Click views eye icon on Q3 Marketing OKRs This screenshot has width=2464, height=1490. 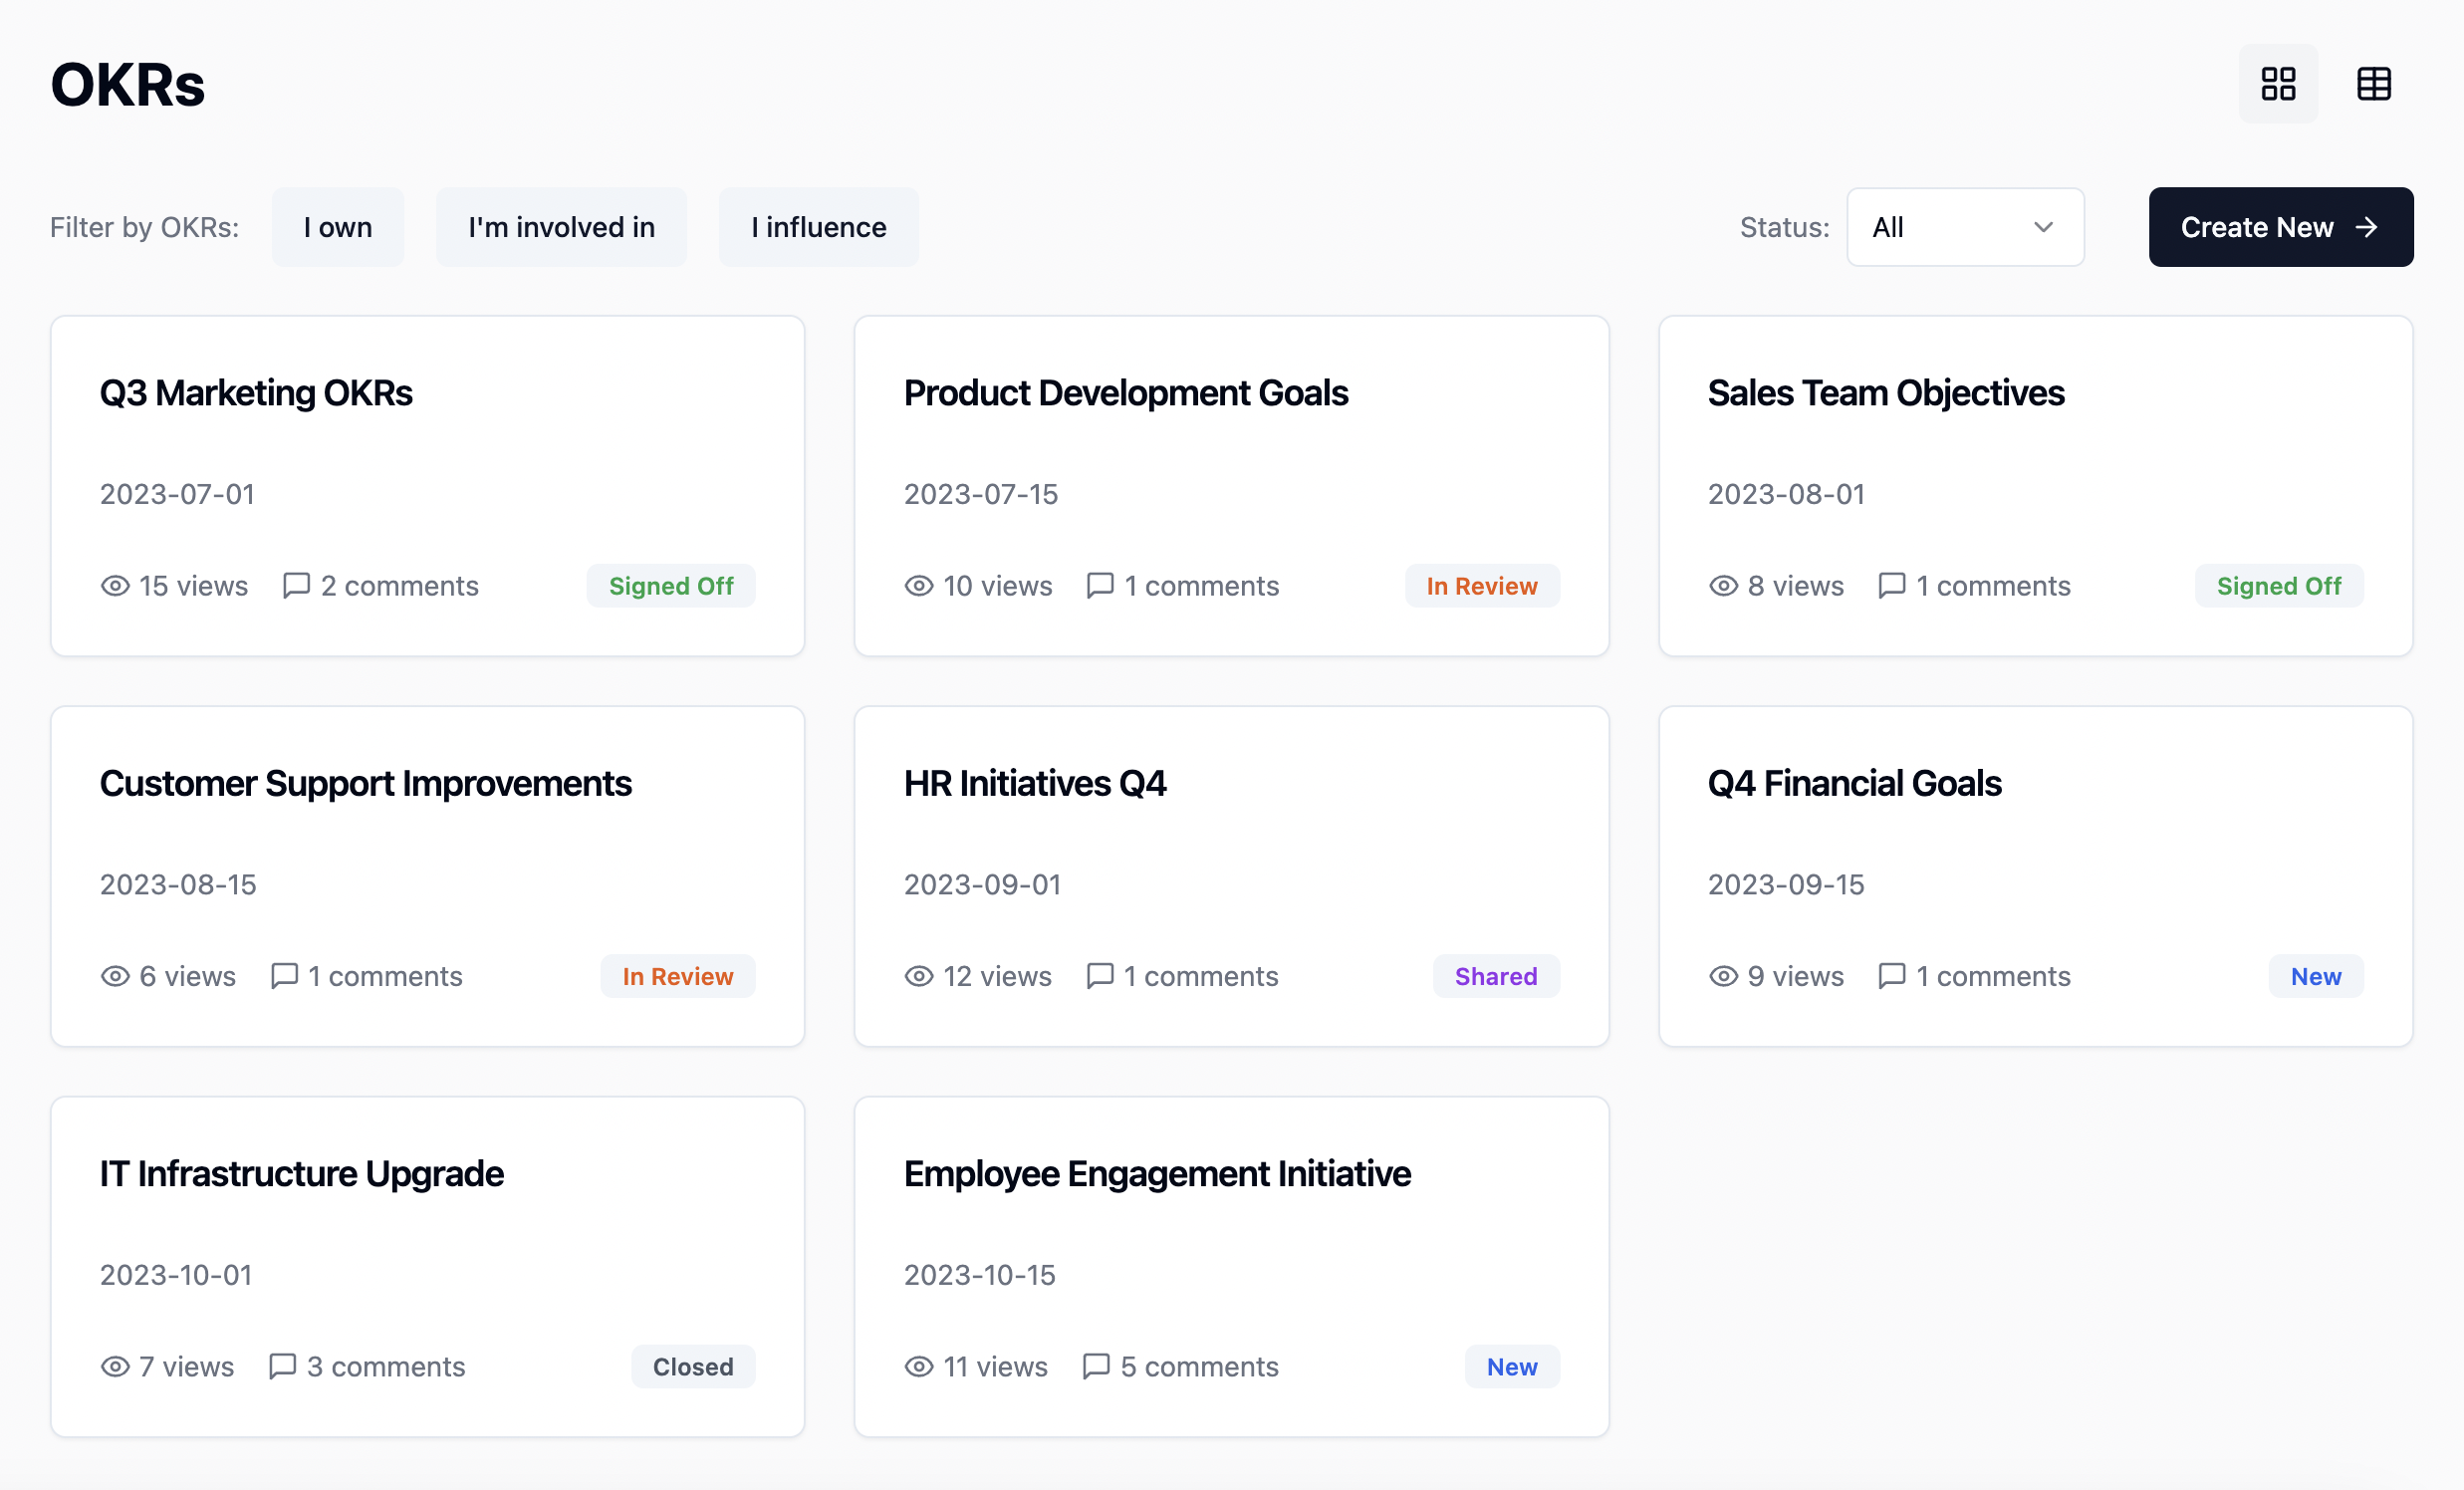tap(115, 586)
